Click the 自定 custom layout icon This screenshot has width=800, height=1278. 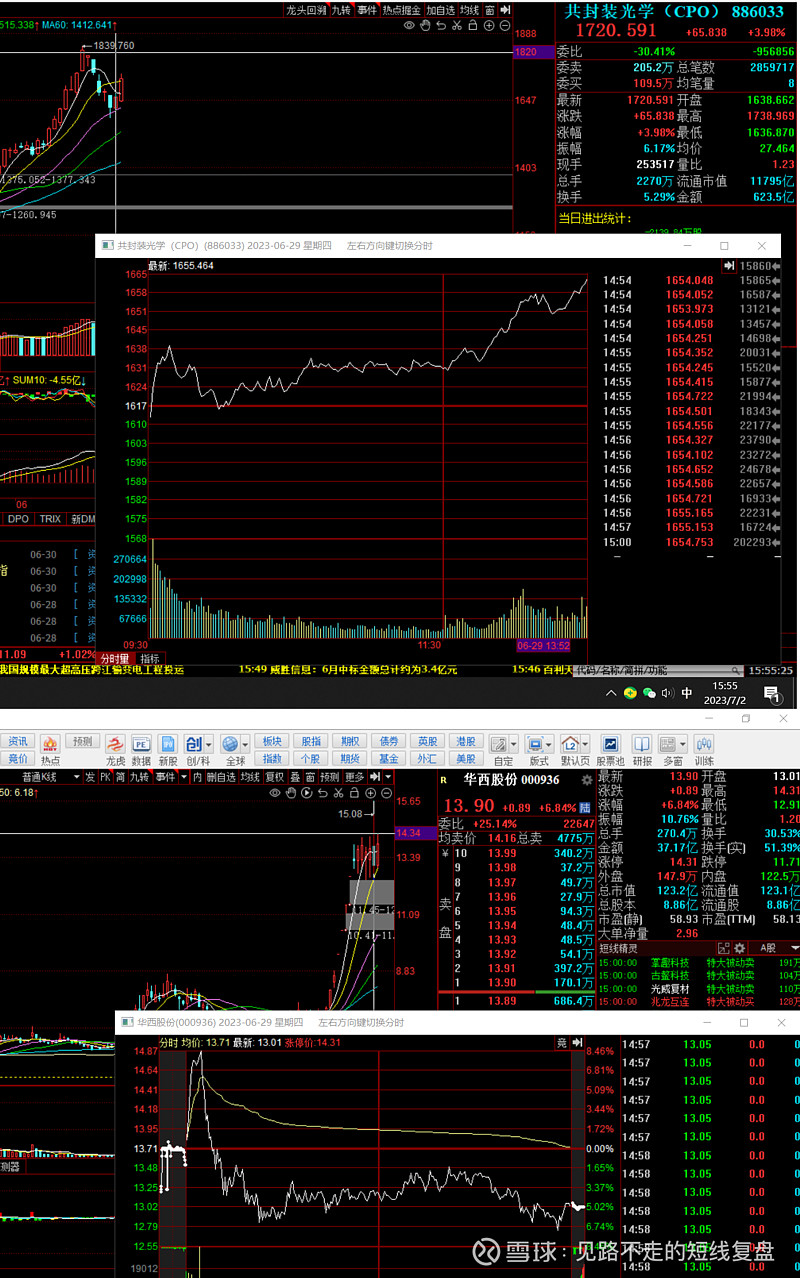click(x=501, y=744)
